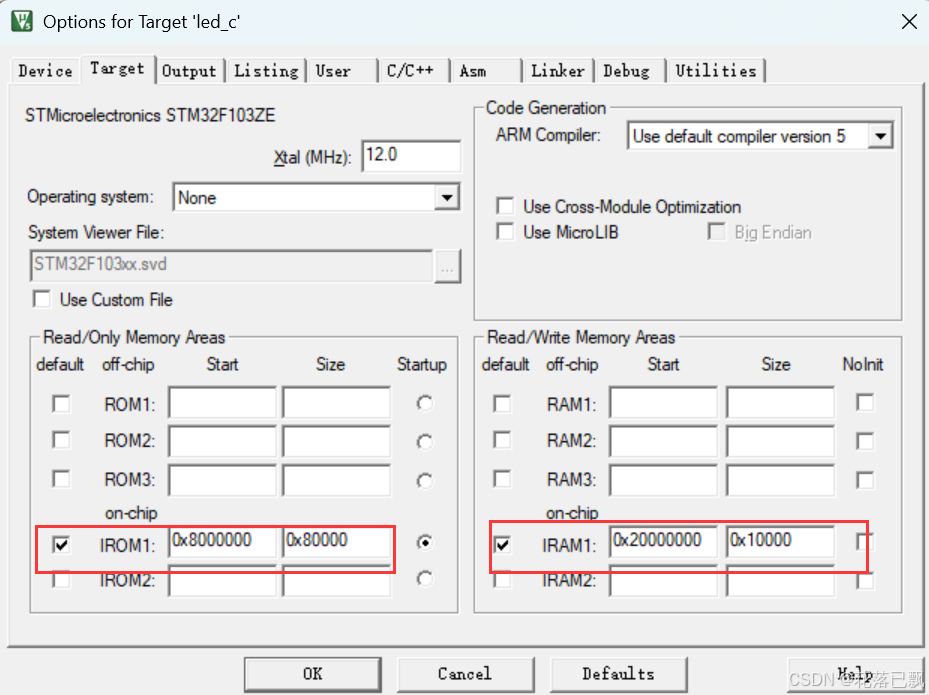Uncheck the IROM1 default checkbox
Screen dimensions: 929x695
click(61, 545)
